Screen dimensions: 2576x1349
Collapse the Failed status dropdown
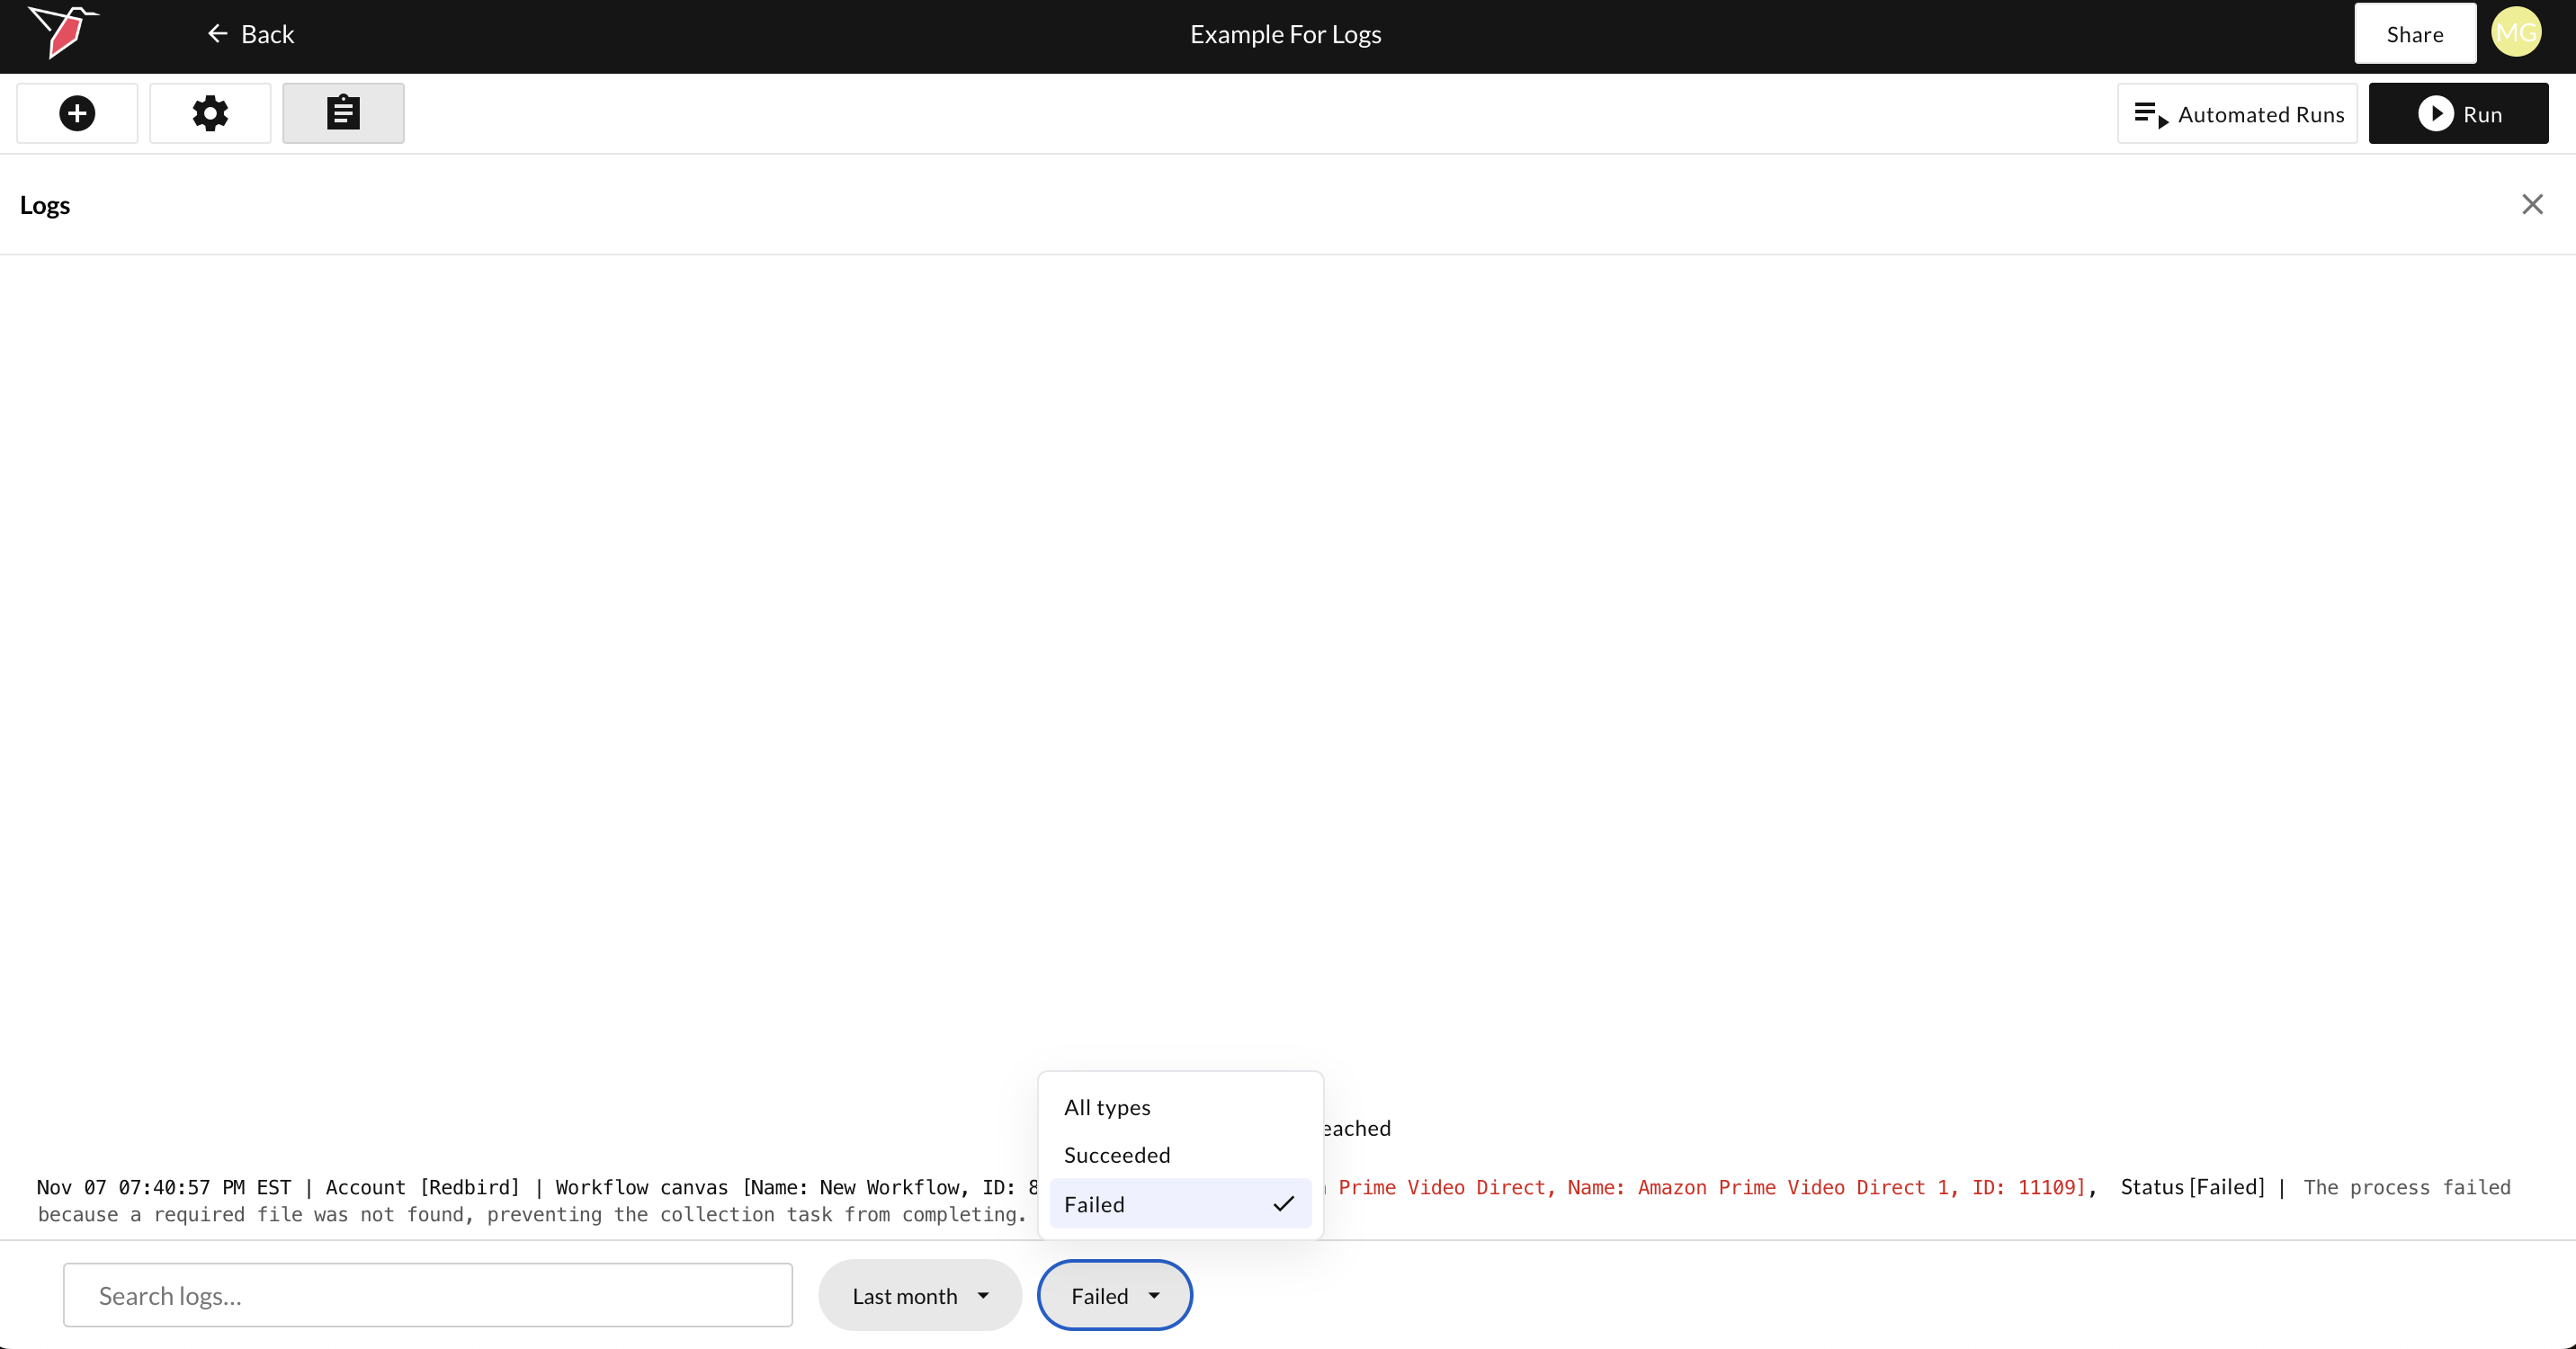click(1114, 1296)
